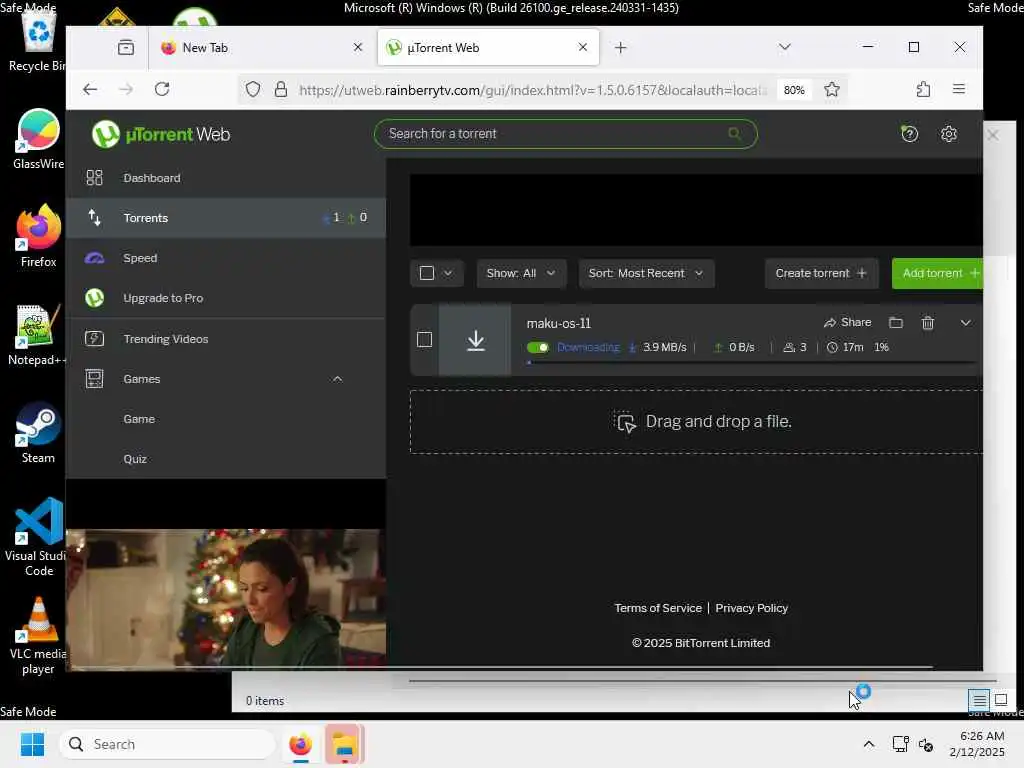The width and height of the screenshot is (1024, 768).
Task: Open the Speed page
Action: point(225,258)
